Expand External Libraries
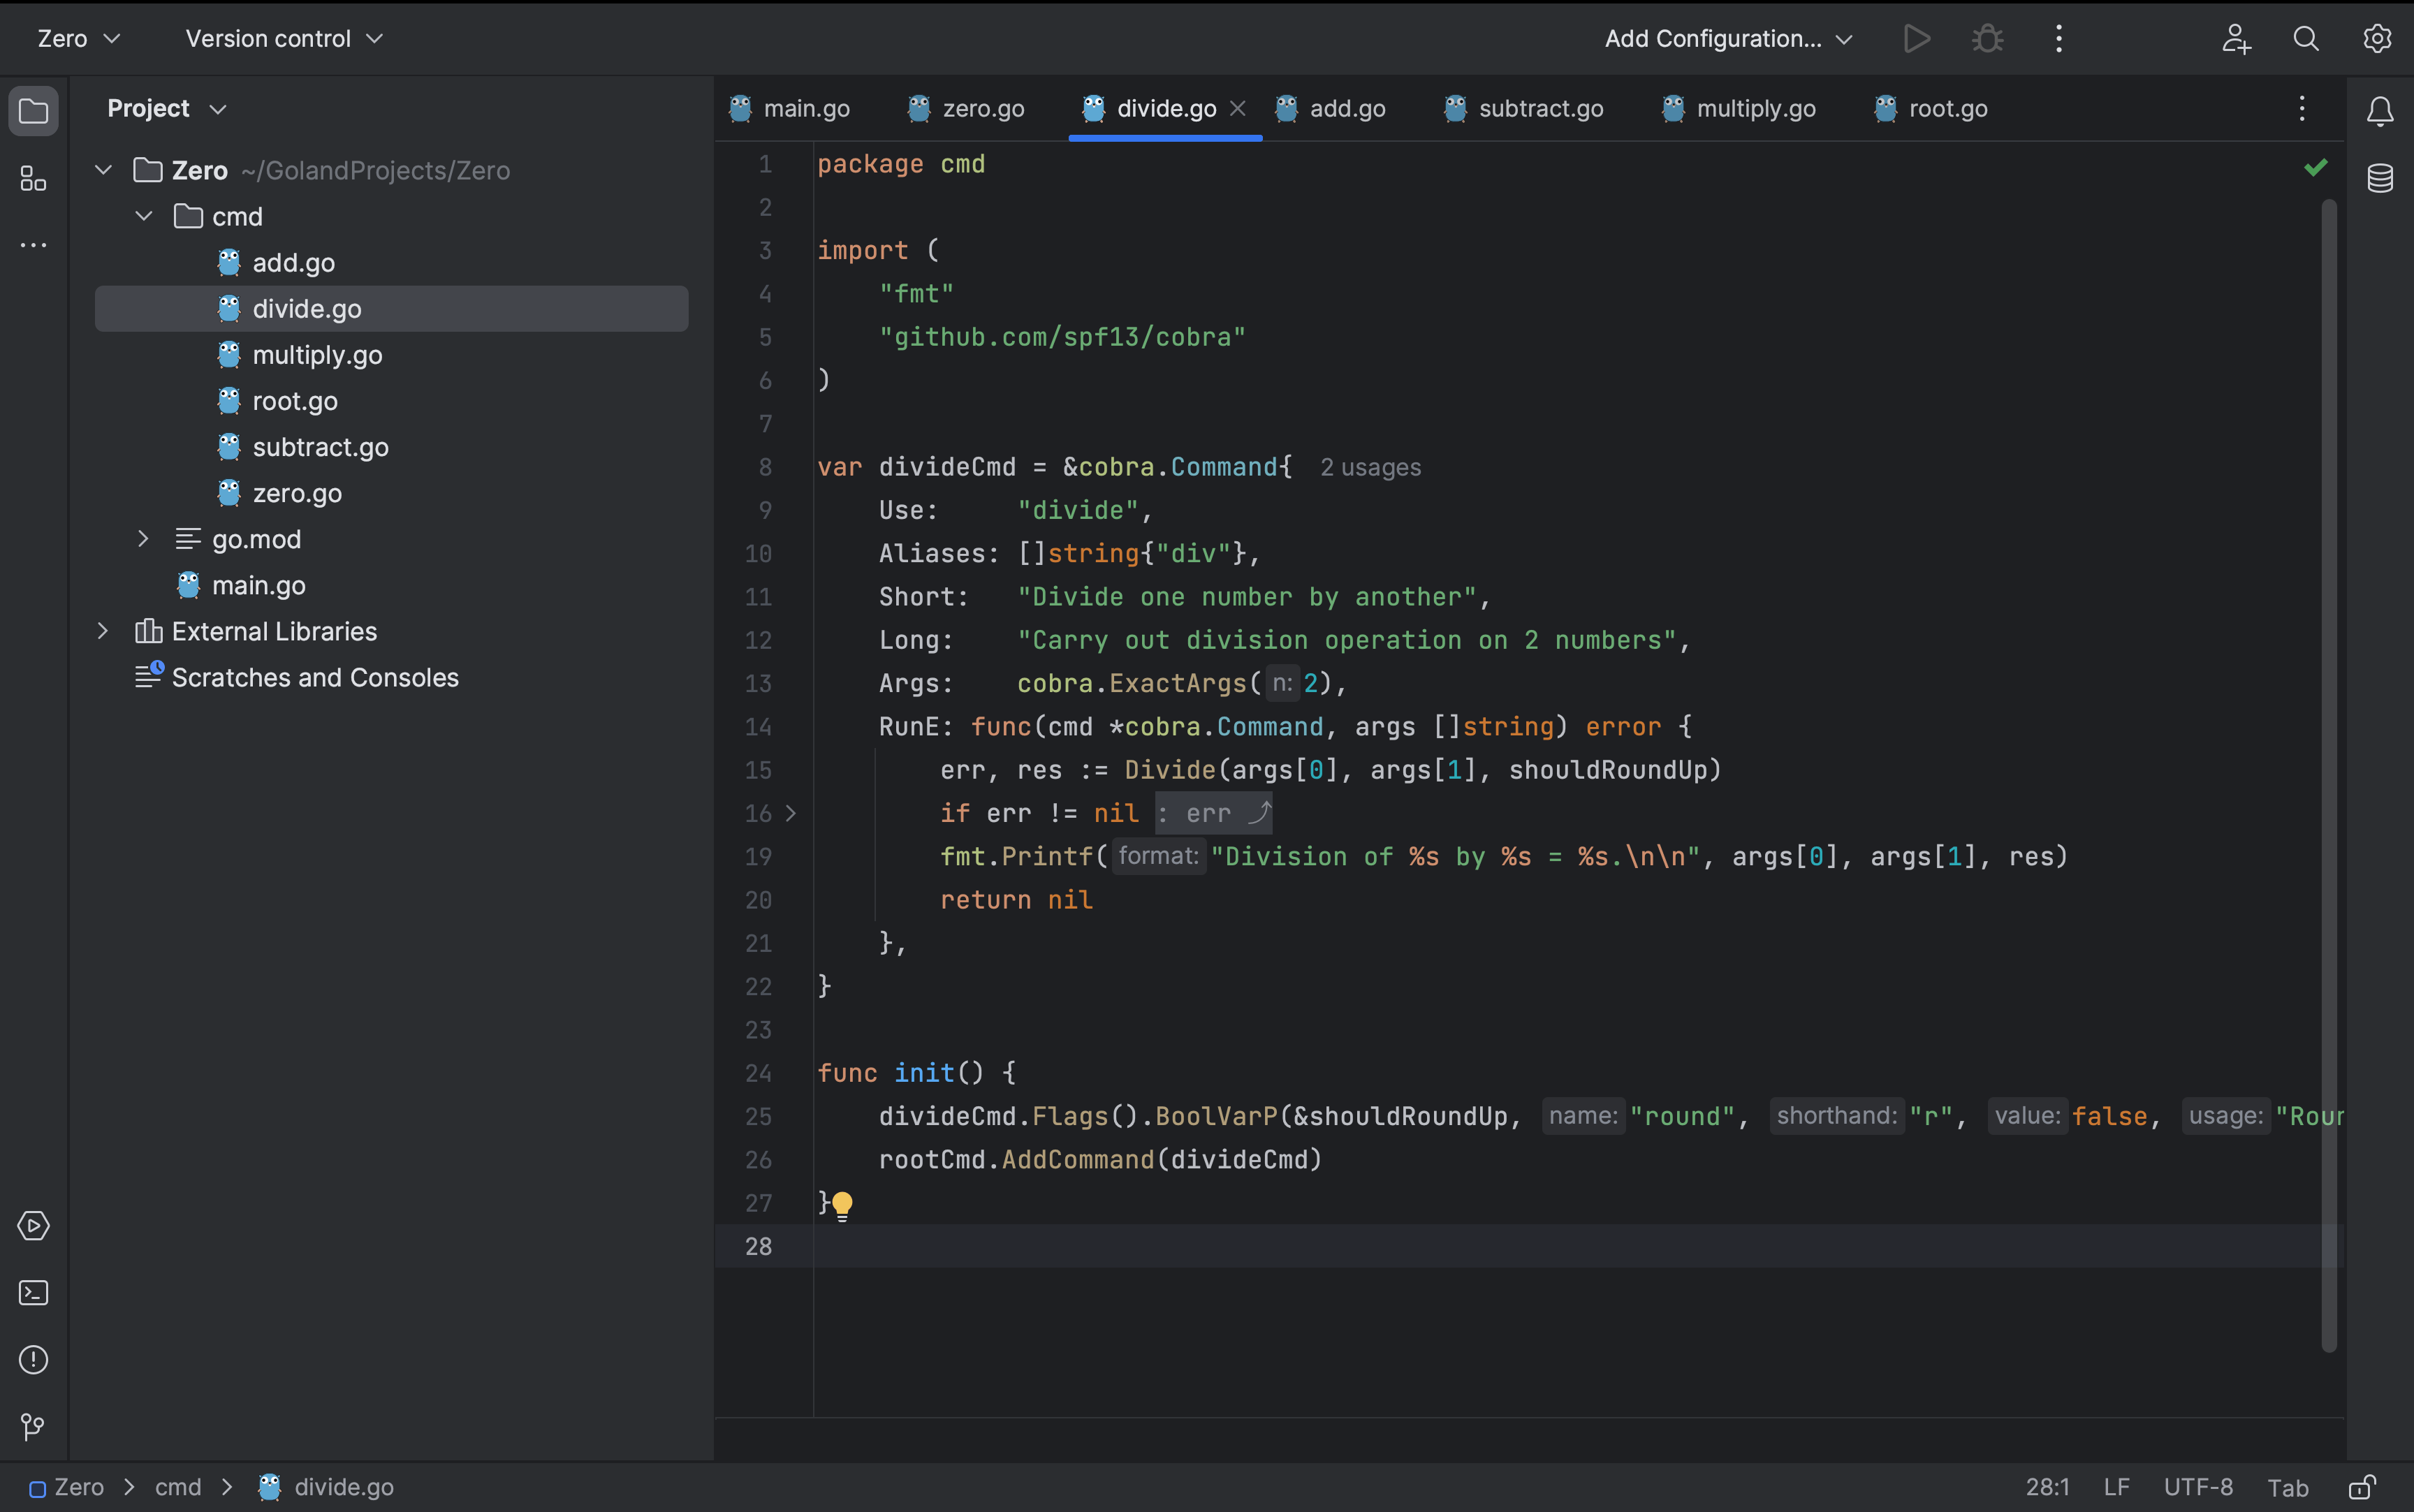The height and width of the screenshot is (1512, 2414). coord(103,631)
